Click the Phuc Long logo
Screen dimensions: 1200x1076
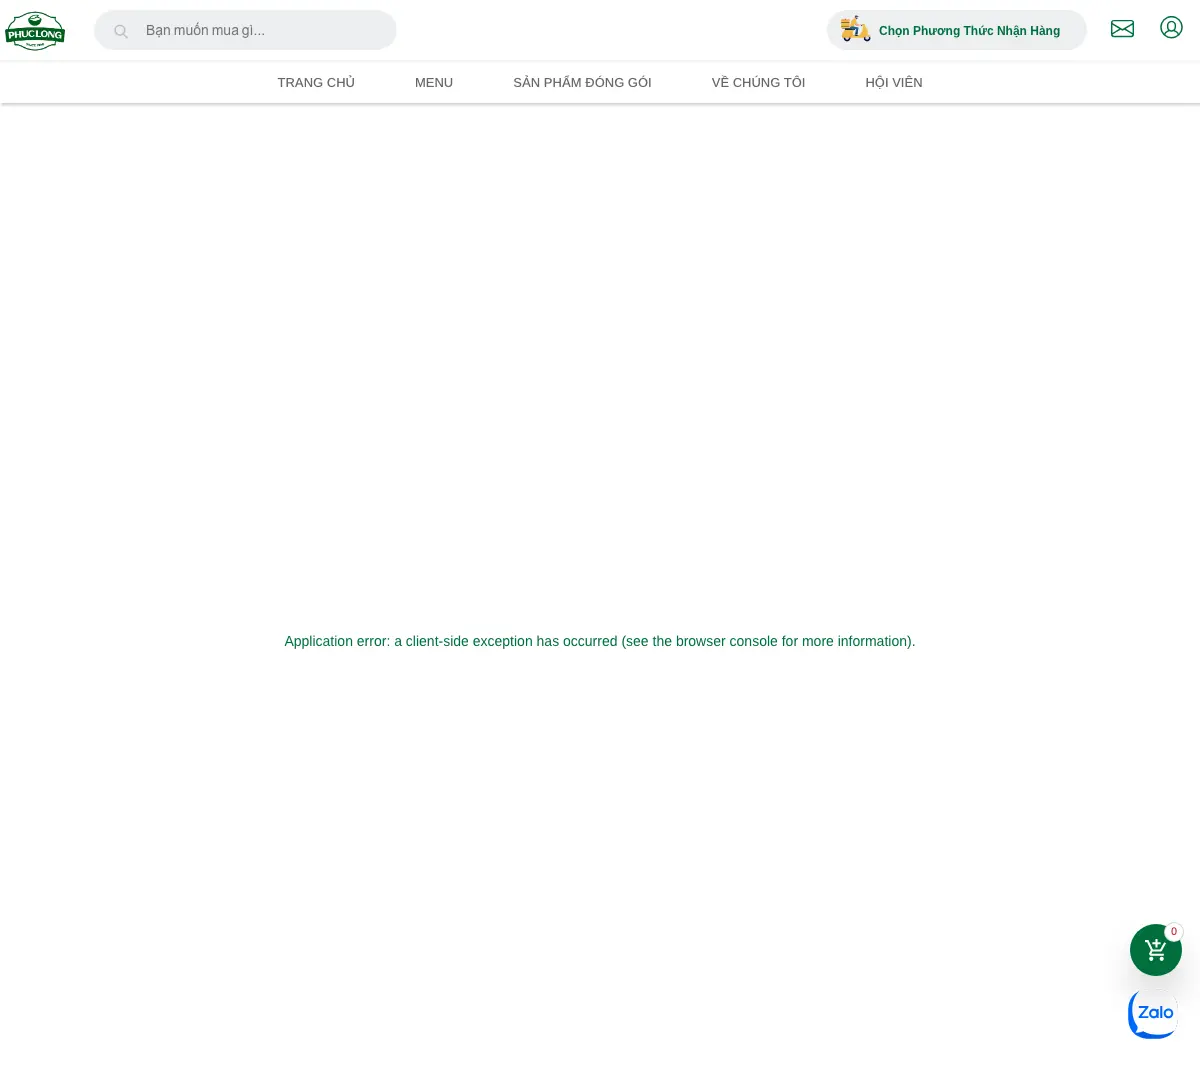tap(35, 31)
